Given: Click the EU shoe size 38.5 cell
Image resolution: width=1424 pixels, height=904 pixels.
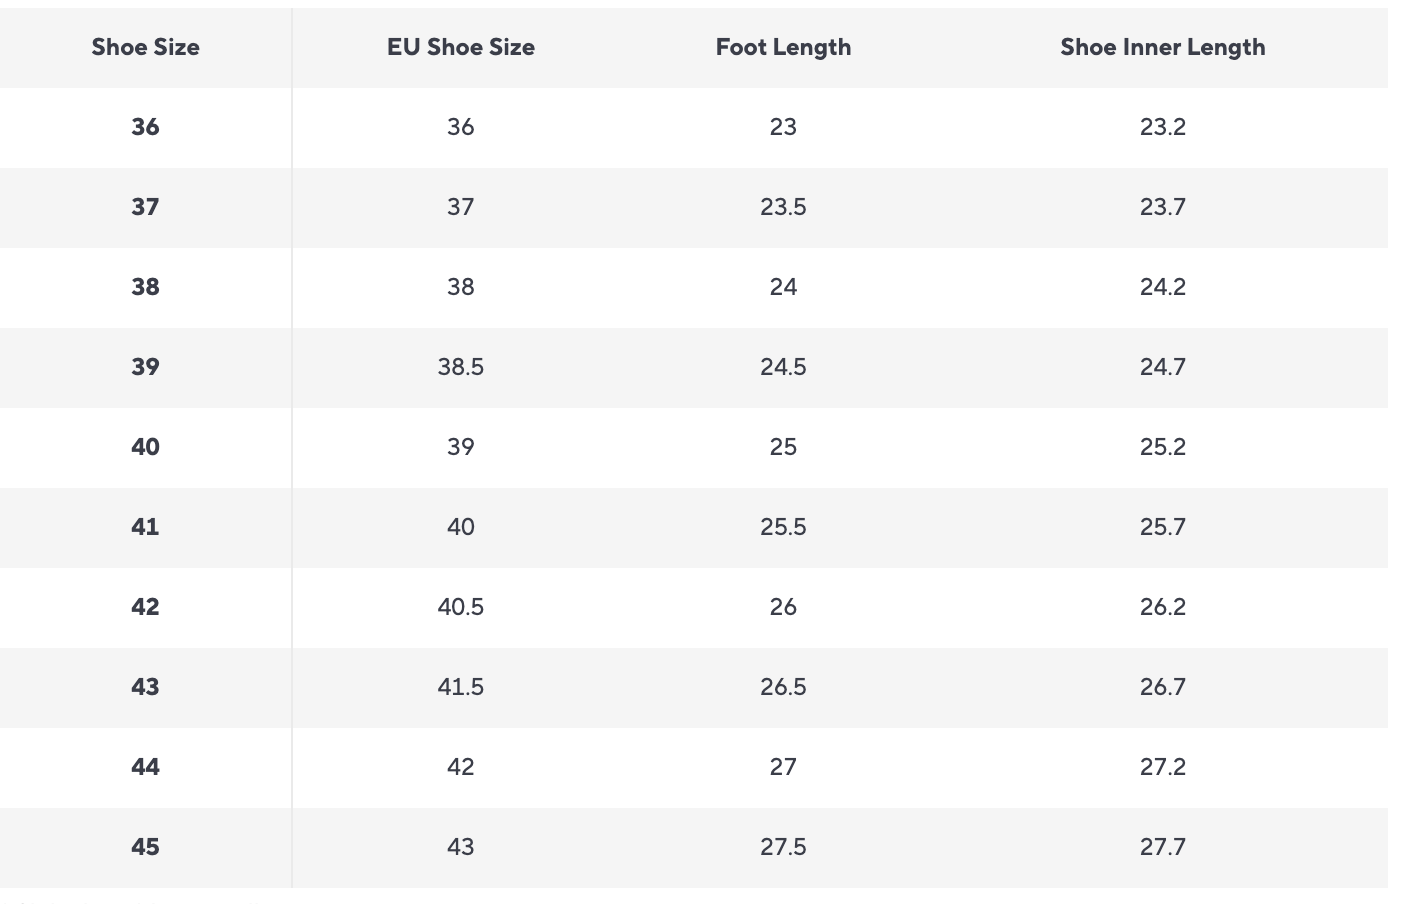Looking at the screenshot, I should [x=460, y=367].
